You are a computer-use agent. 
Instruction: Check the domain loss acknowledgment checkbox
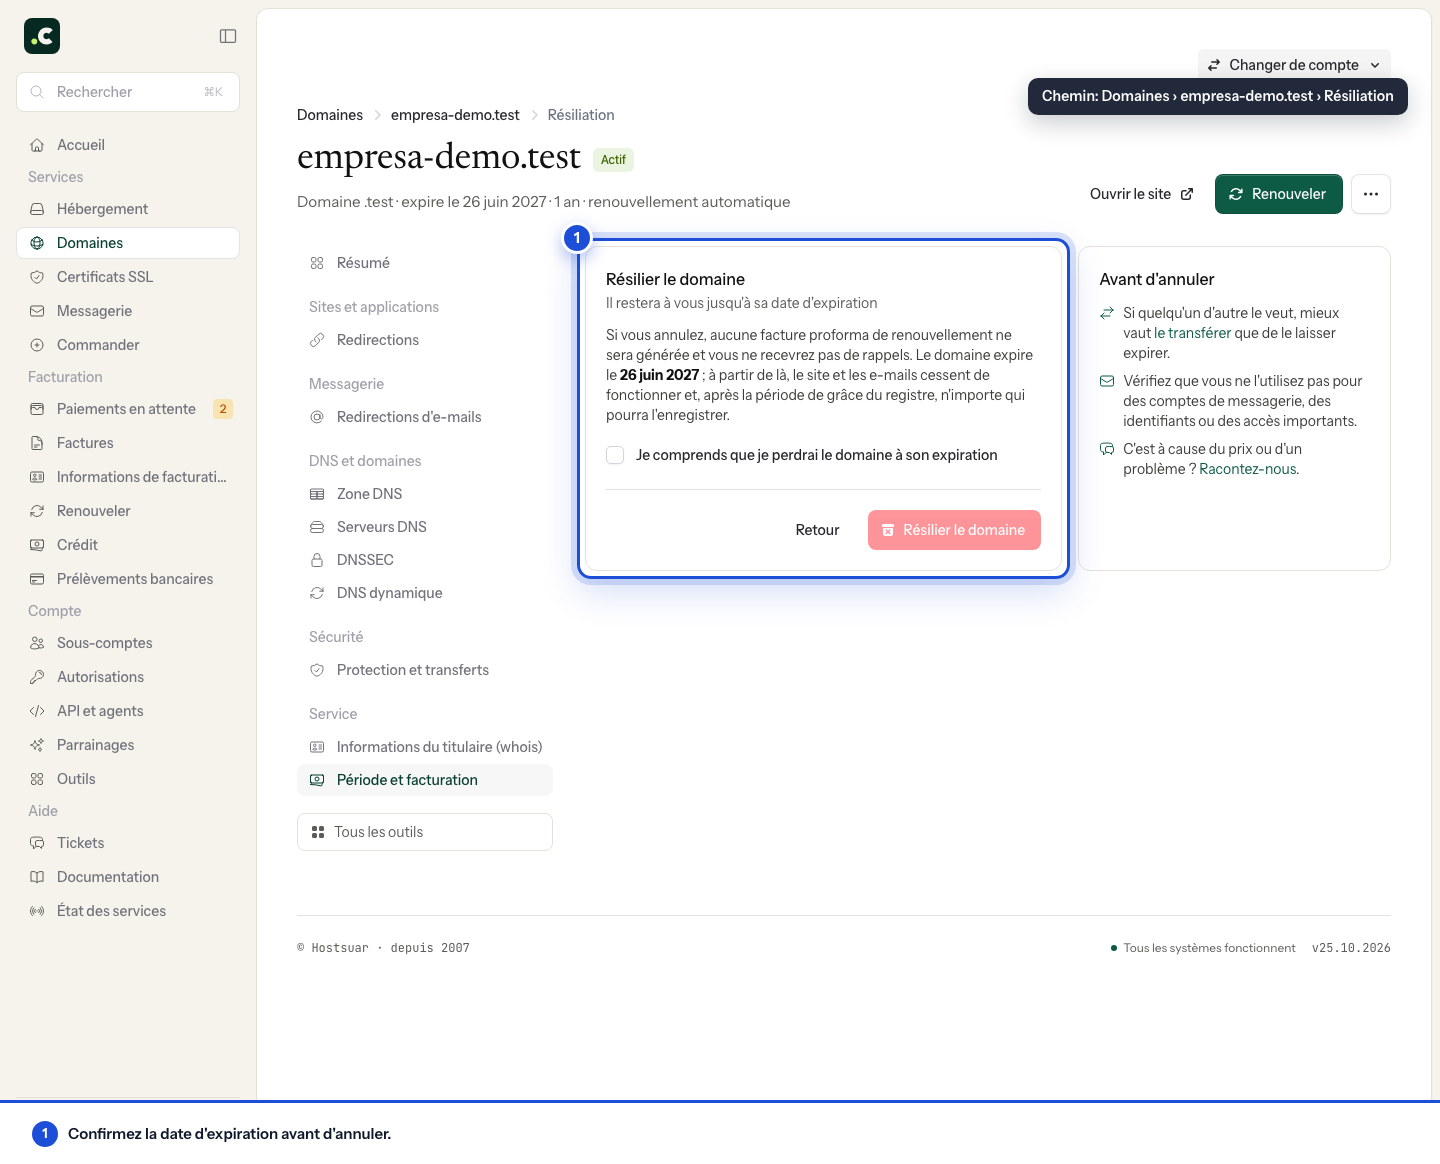(615, 455)
